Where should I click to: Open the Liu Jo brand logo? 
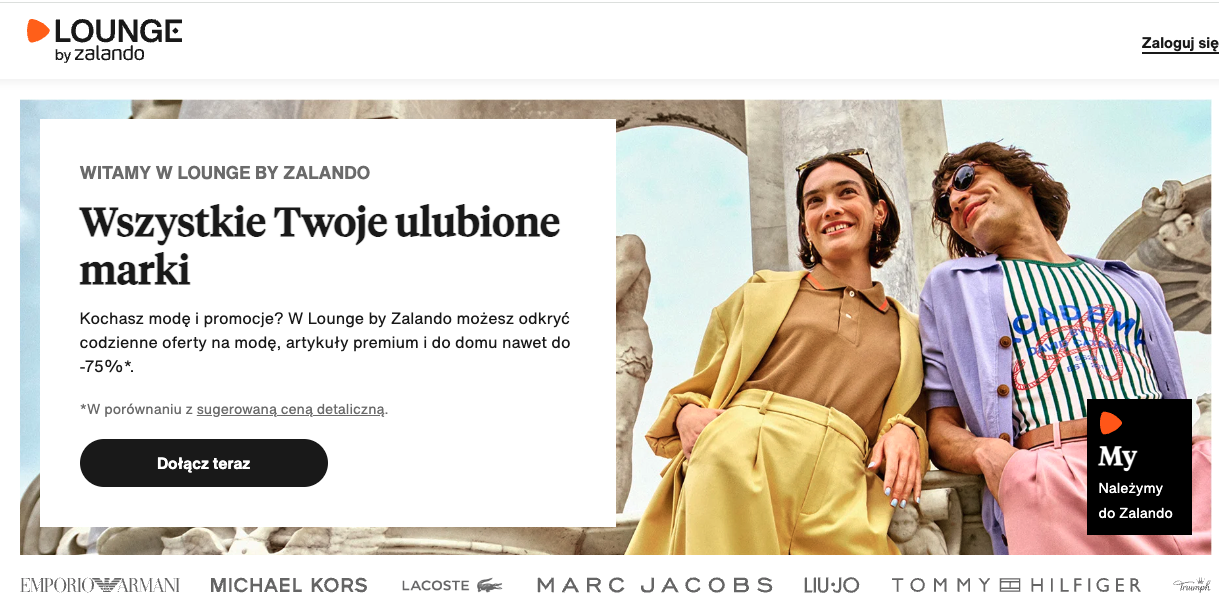click(x=831, y=585)
